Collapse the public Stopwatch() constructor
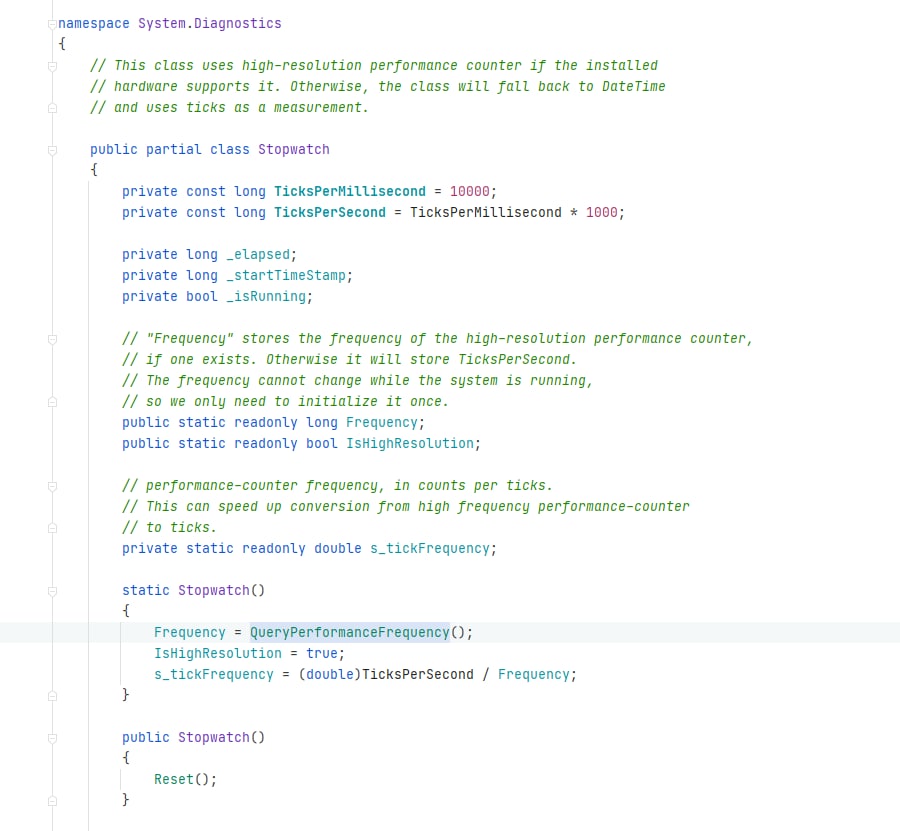 point(52,738)
